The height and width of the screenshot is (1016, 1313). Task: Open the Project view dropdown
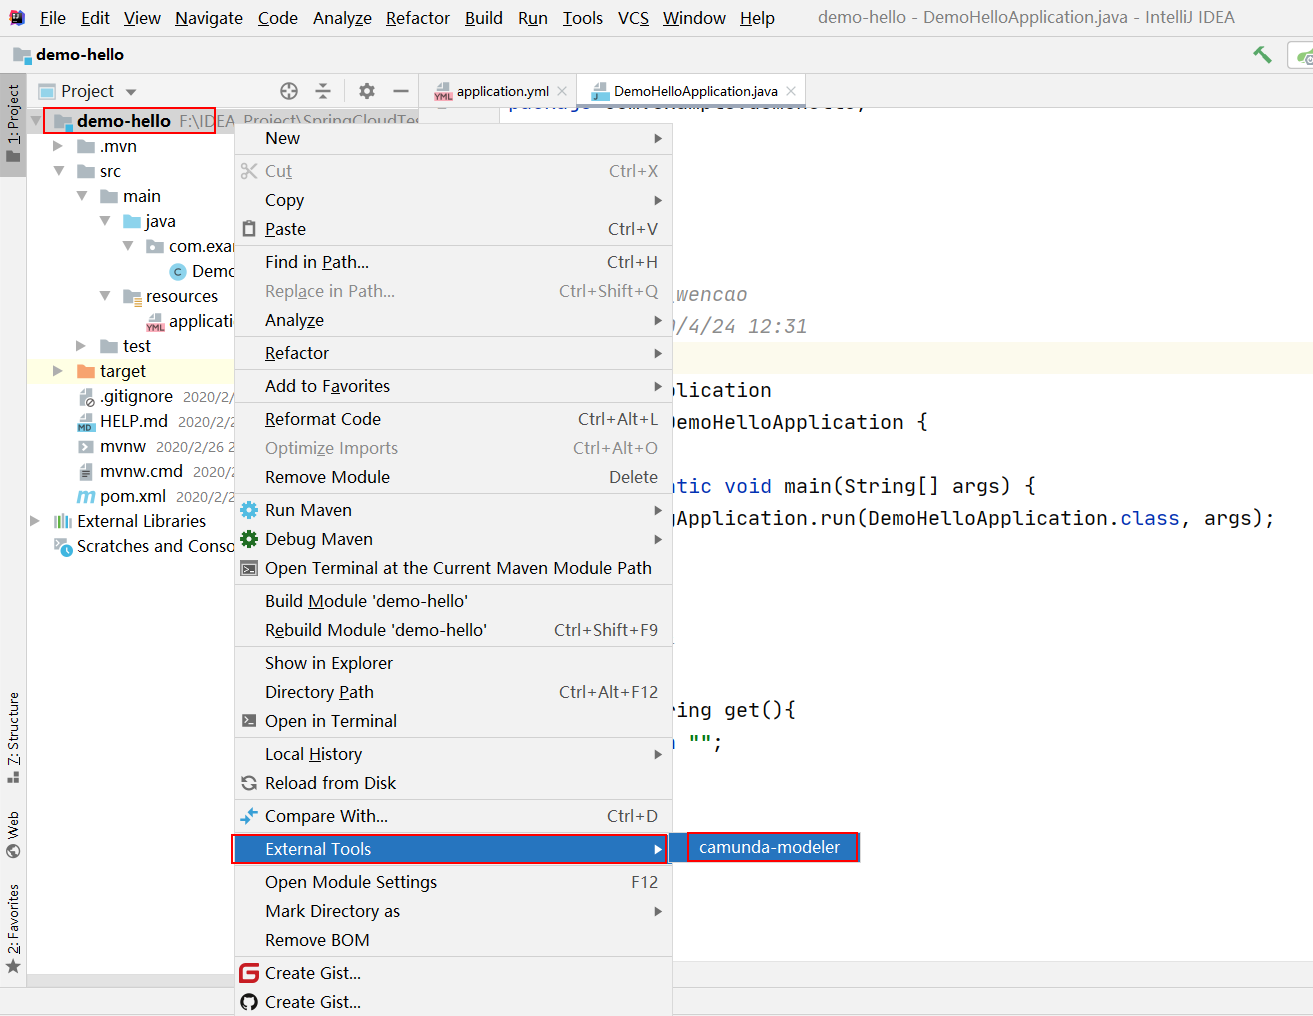click(131, 92)
